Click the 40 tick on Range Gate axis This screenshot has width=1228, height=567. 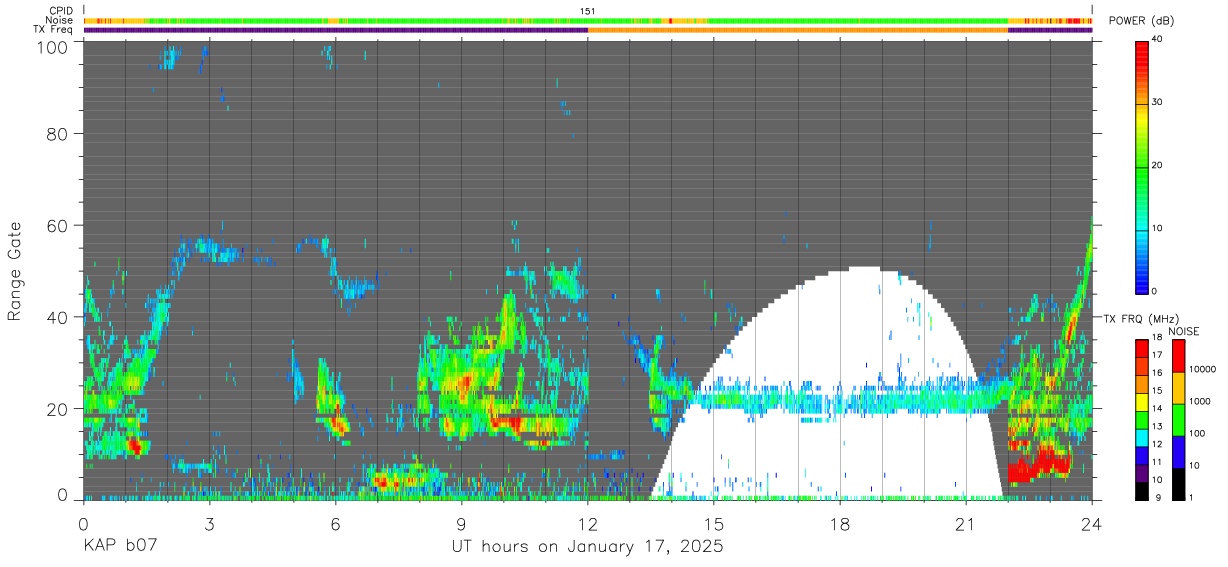58,317
